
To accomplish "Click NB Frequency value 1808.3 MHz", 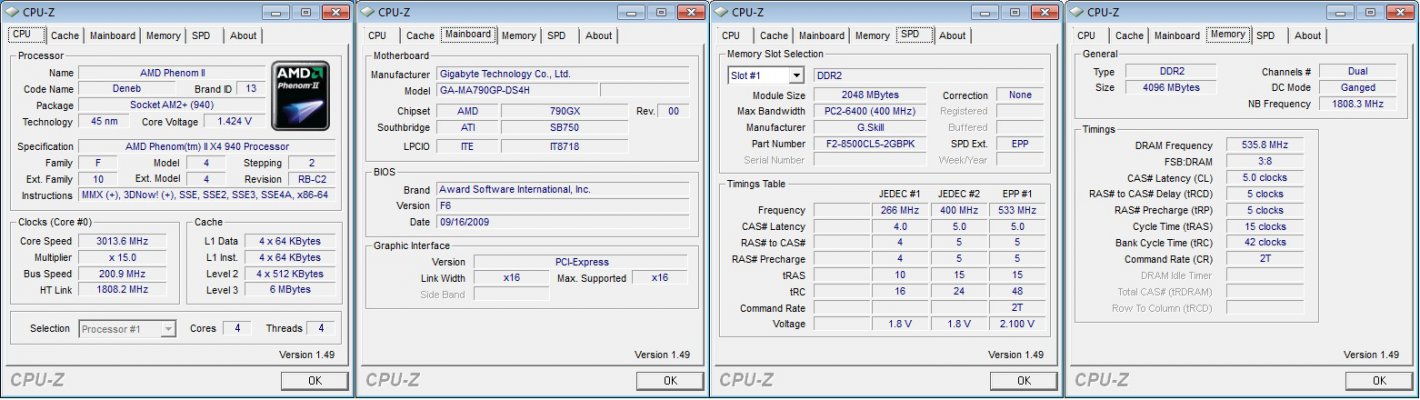I will (1358, 104).
